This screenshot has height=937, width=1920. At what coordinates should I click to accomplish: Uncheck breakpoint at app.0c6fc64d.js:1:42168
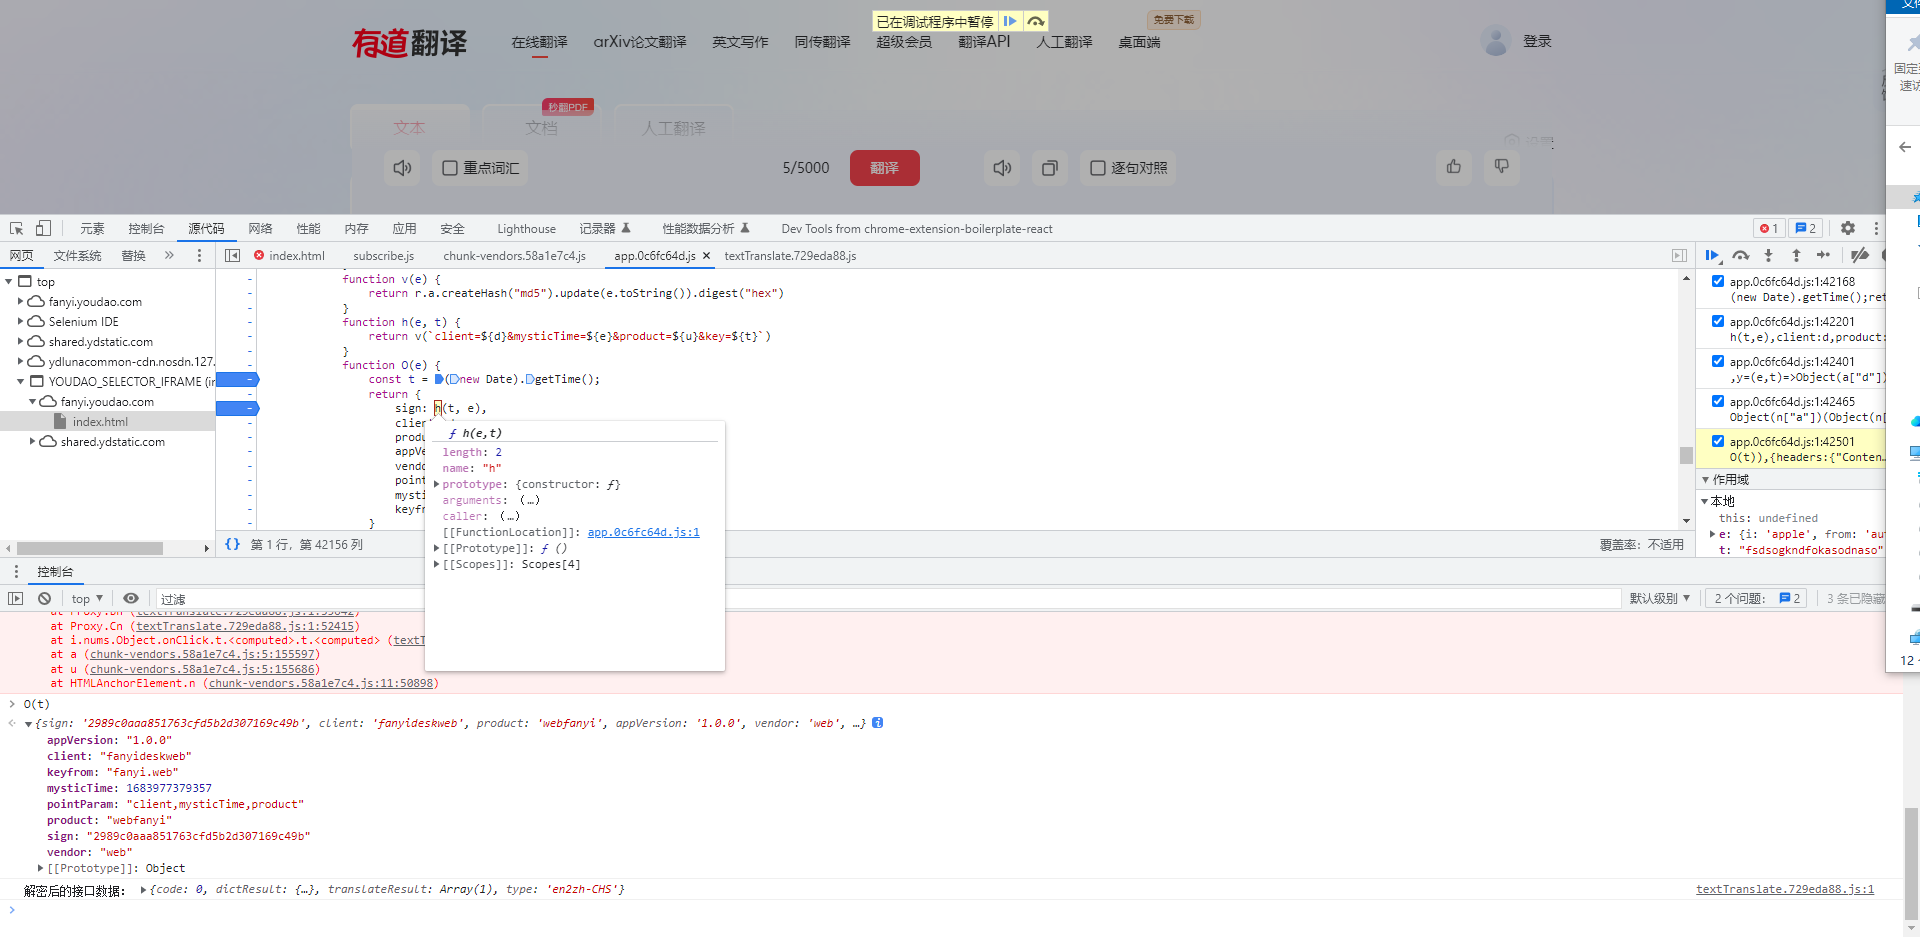(1718, 282)
